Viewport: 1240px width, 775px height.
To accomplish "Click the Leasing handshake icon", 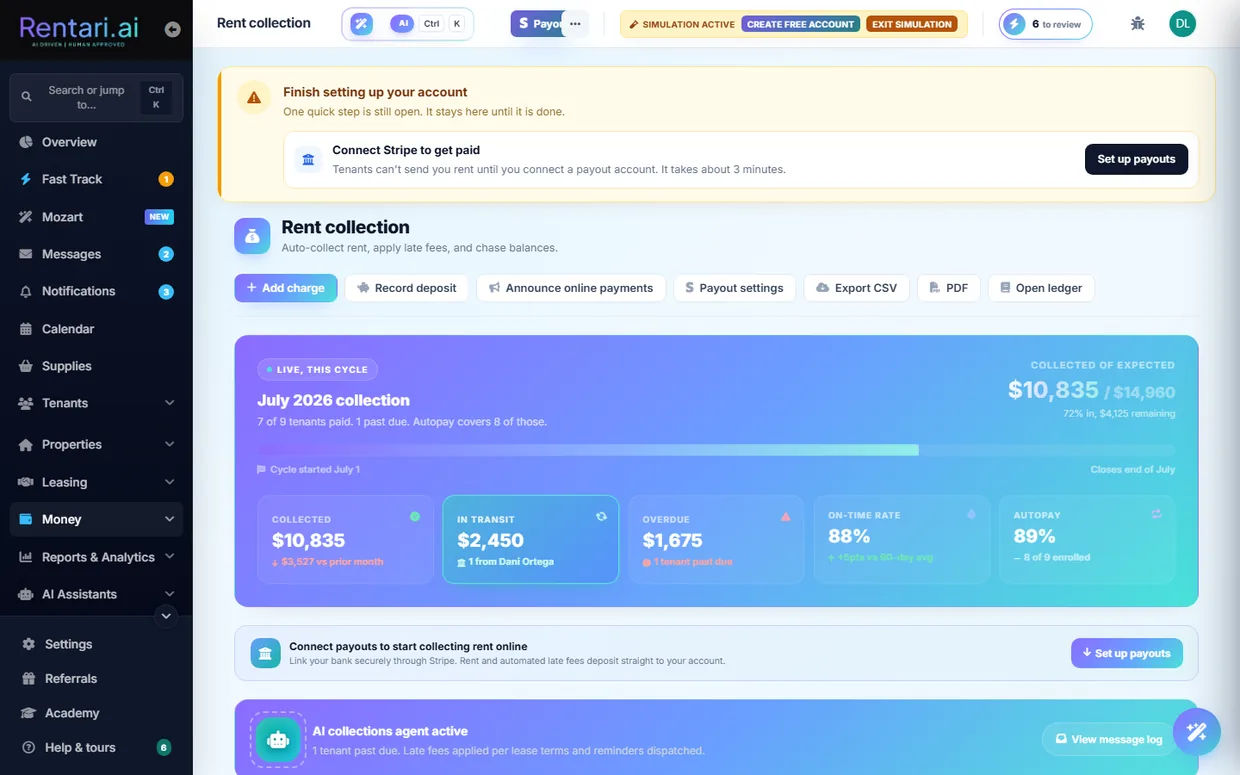I will 26,482.
